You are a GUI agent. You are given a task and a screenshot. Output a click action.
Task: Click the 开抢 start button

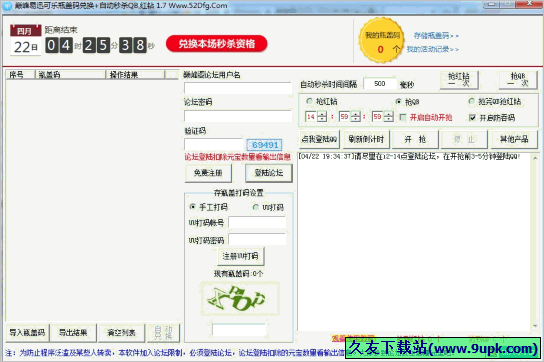415,139
